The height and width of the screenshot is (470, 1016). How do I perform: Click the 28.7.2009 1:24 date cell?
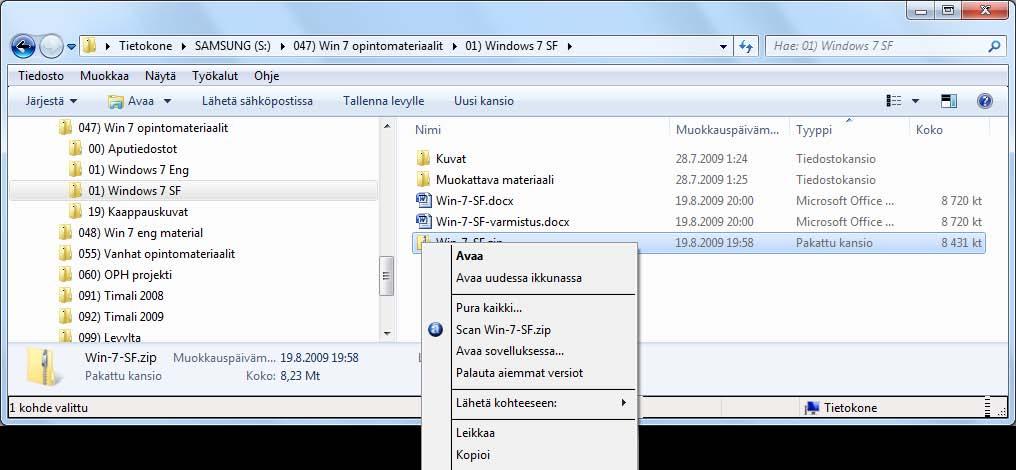(711, 158)
